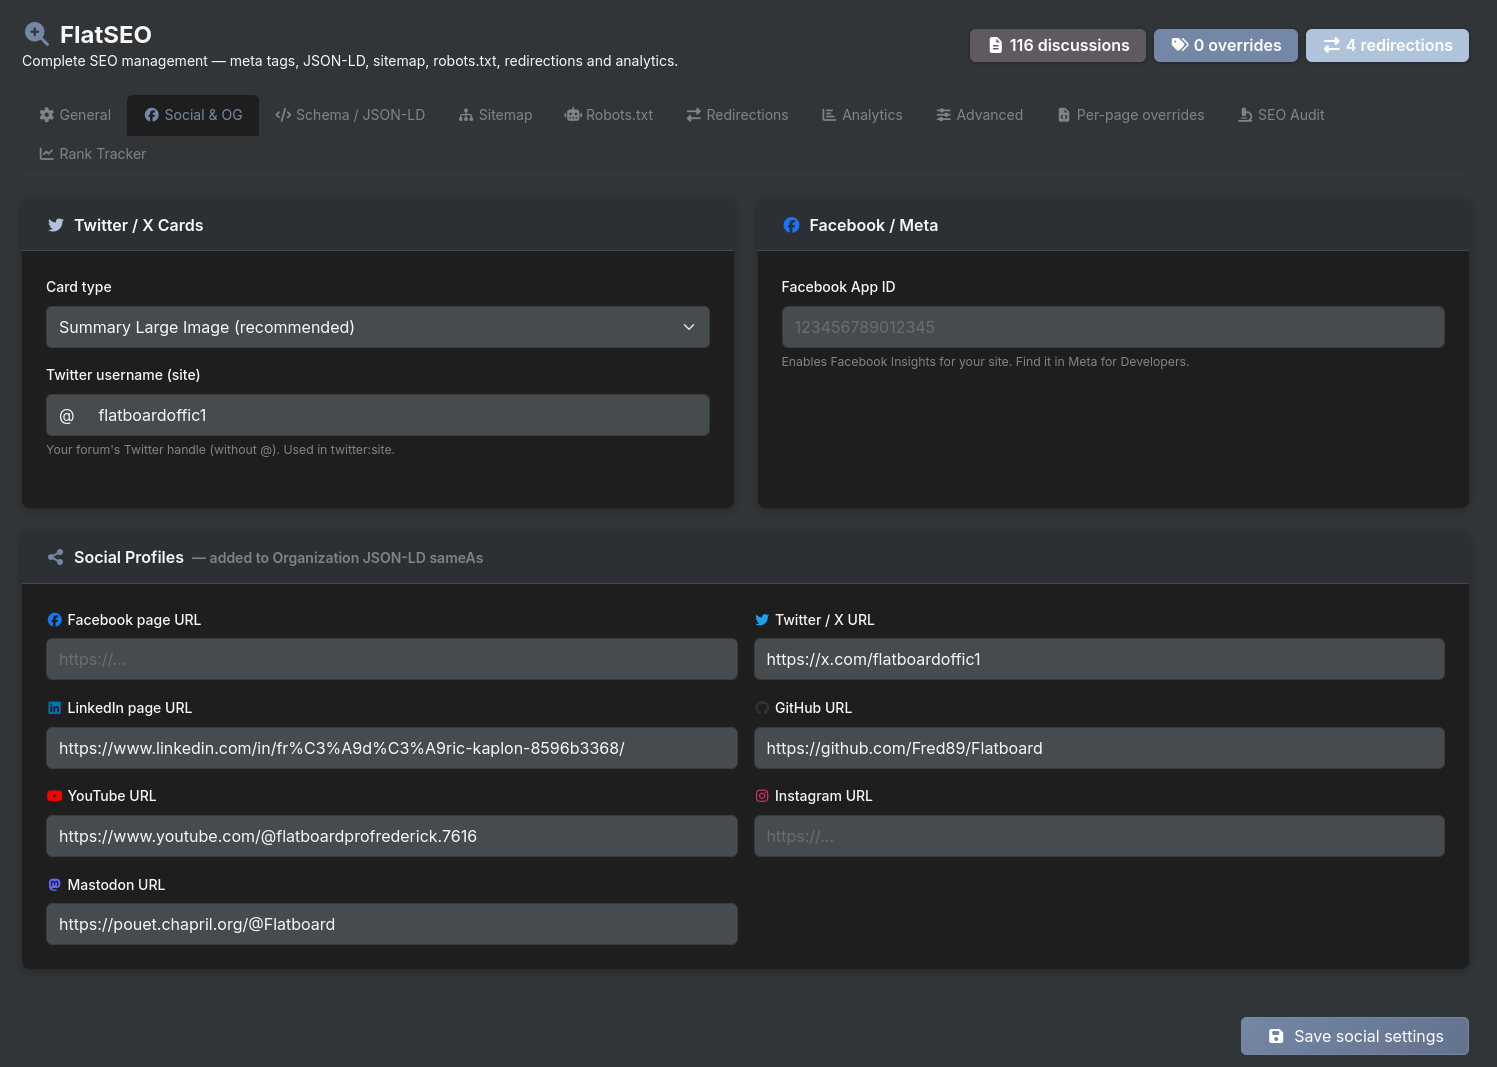The image size is (1497, 1067).
Task: Click the Facebook icon in the Facebook / Meta header
Action: click(x=791, y=225)
